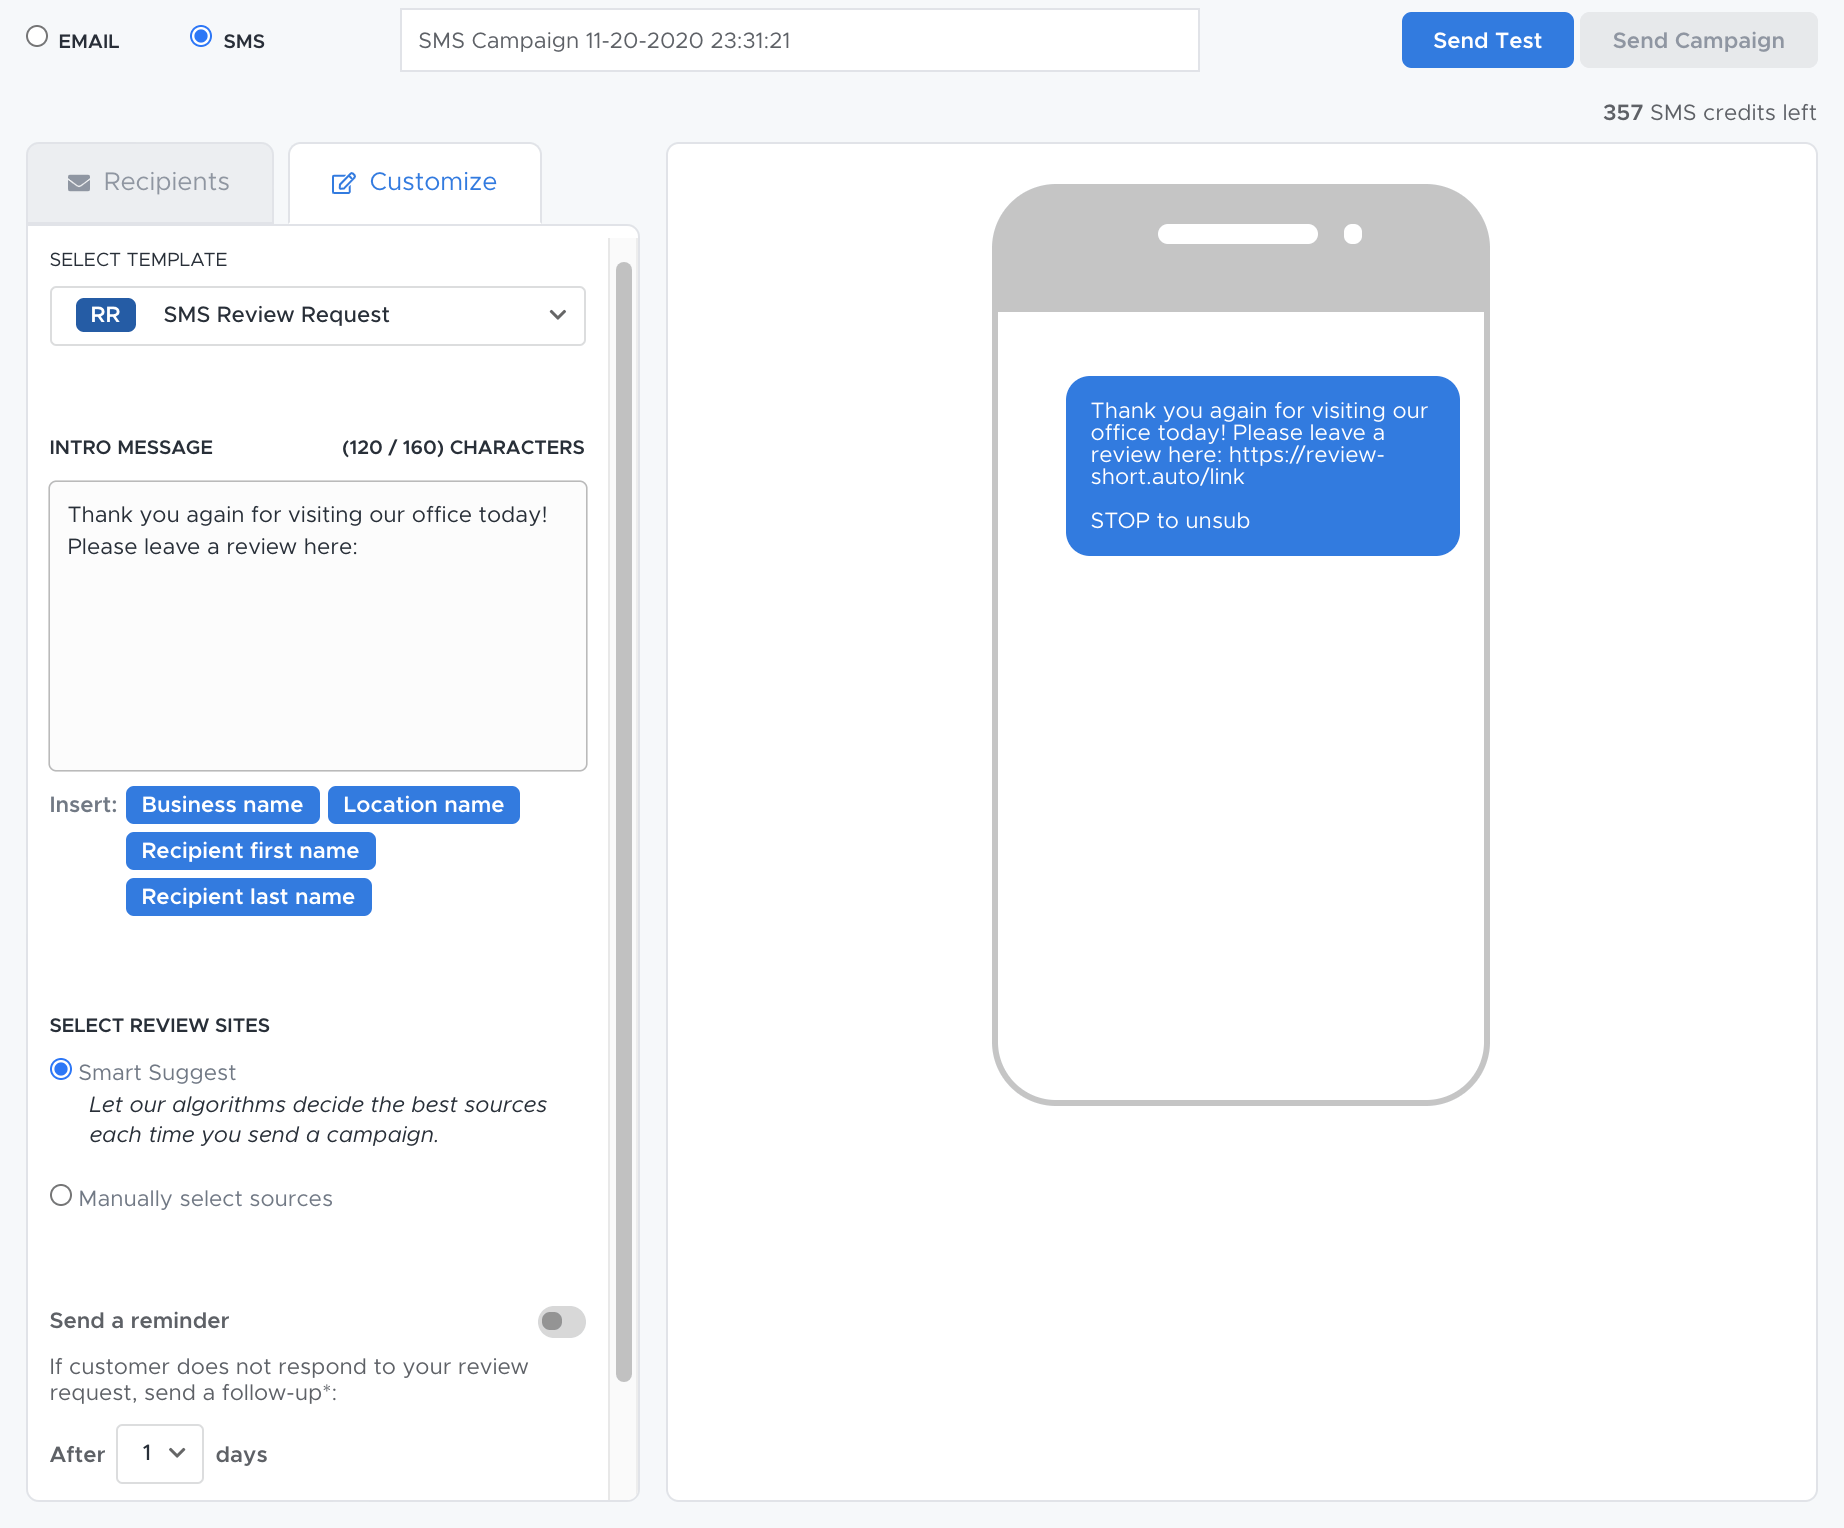This screenshot has height=1528, width=1844.
Task: Click the Send Test button
Action: (x=1487, y=40)
